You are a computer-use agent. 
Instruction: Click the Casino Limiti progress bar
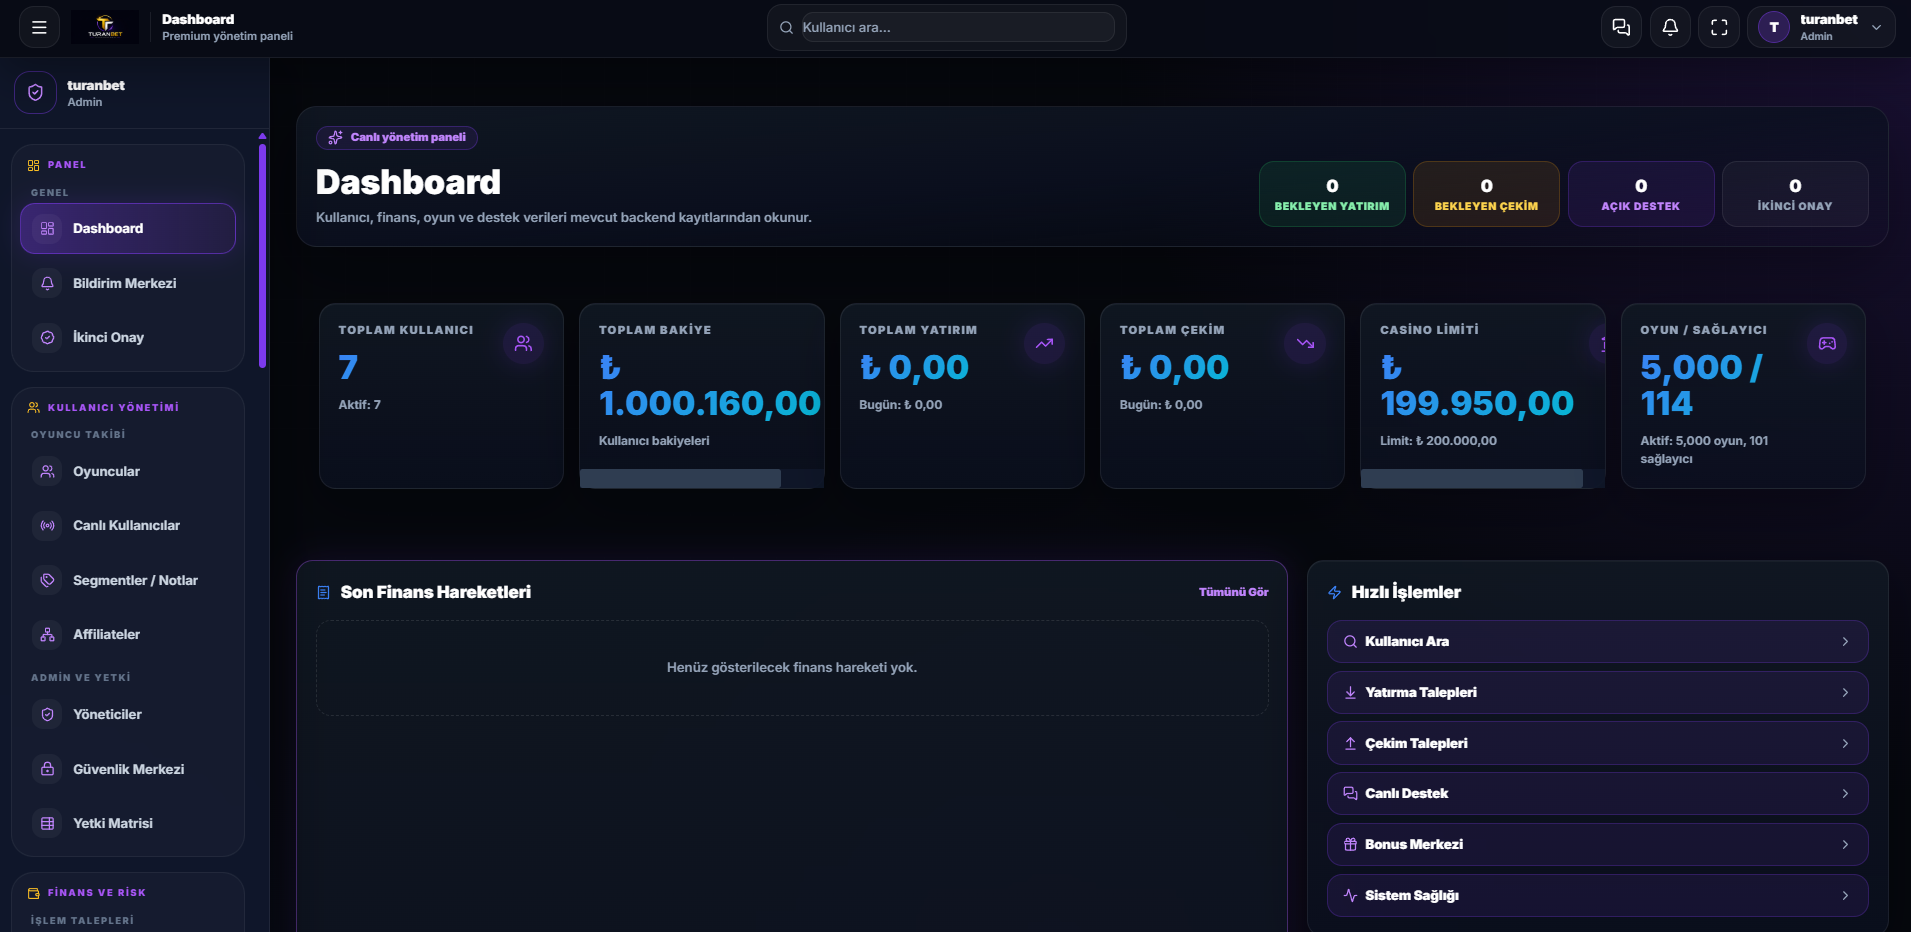[x=1483, y=478]
